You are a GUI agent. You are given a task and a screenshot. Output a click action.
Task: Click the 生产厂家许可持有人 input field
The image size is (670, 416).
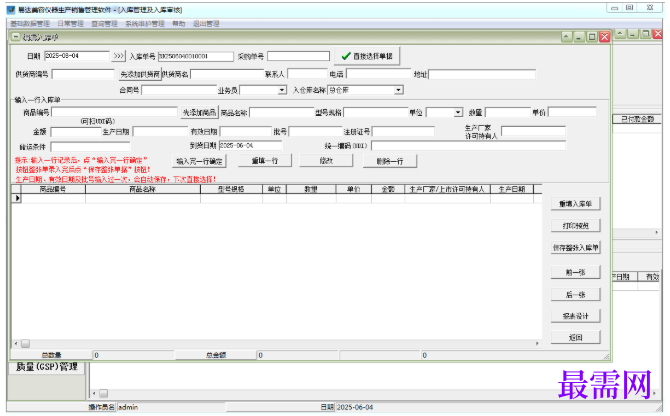click(534, 131)
